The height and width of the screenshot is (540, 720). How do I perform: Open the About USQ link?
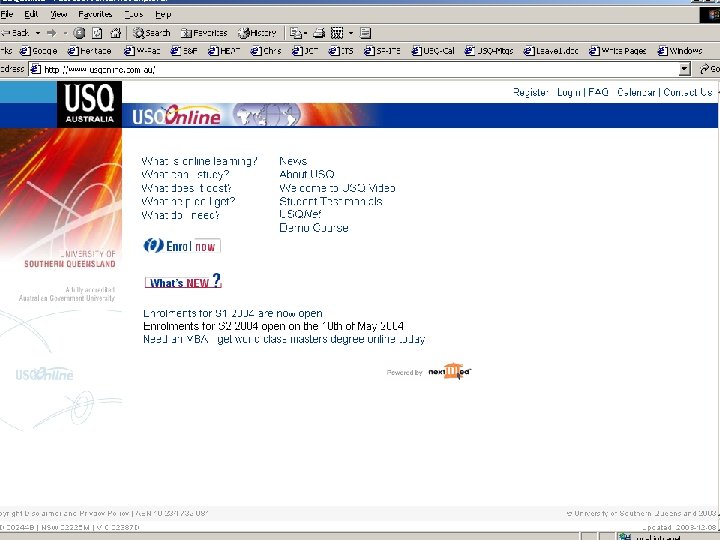(x=307, y=174)
